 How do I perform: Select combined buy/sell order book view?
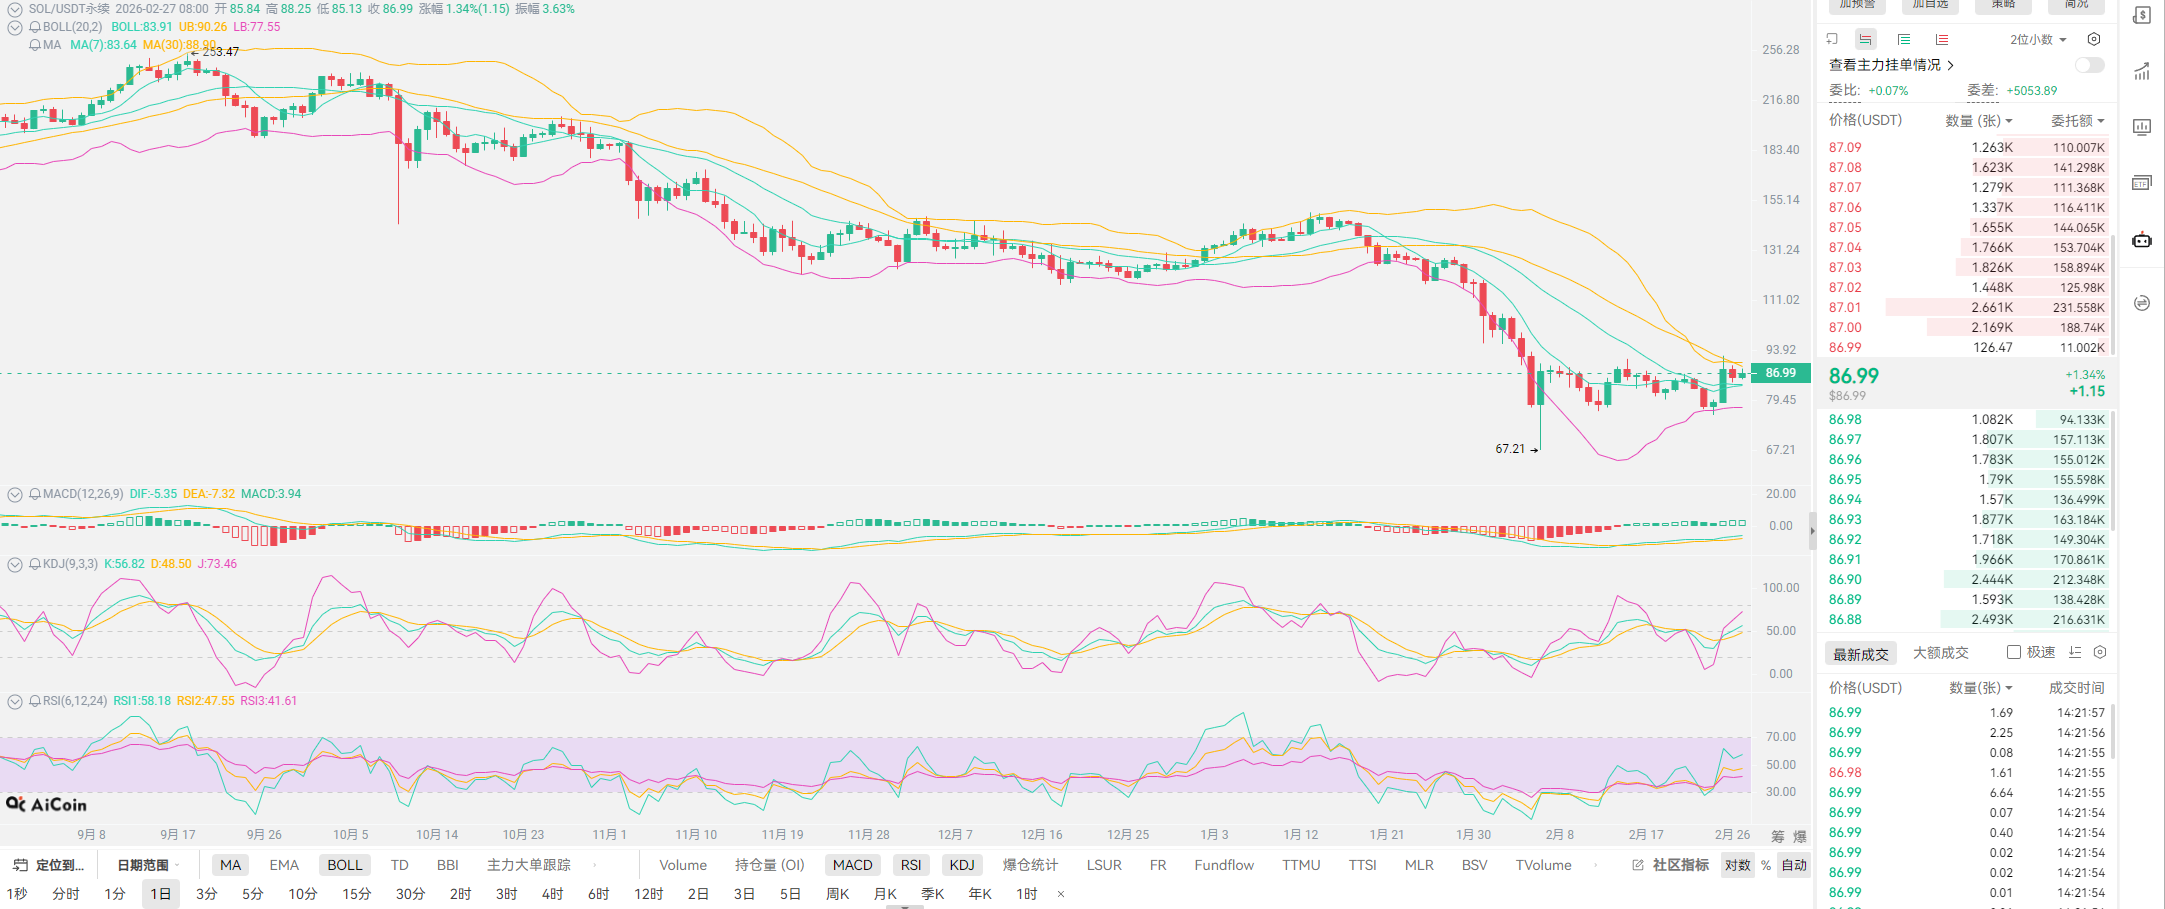[1866, 40]
